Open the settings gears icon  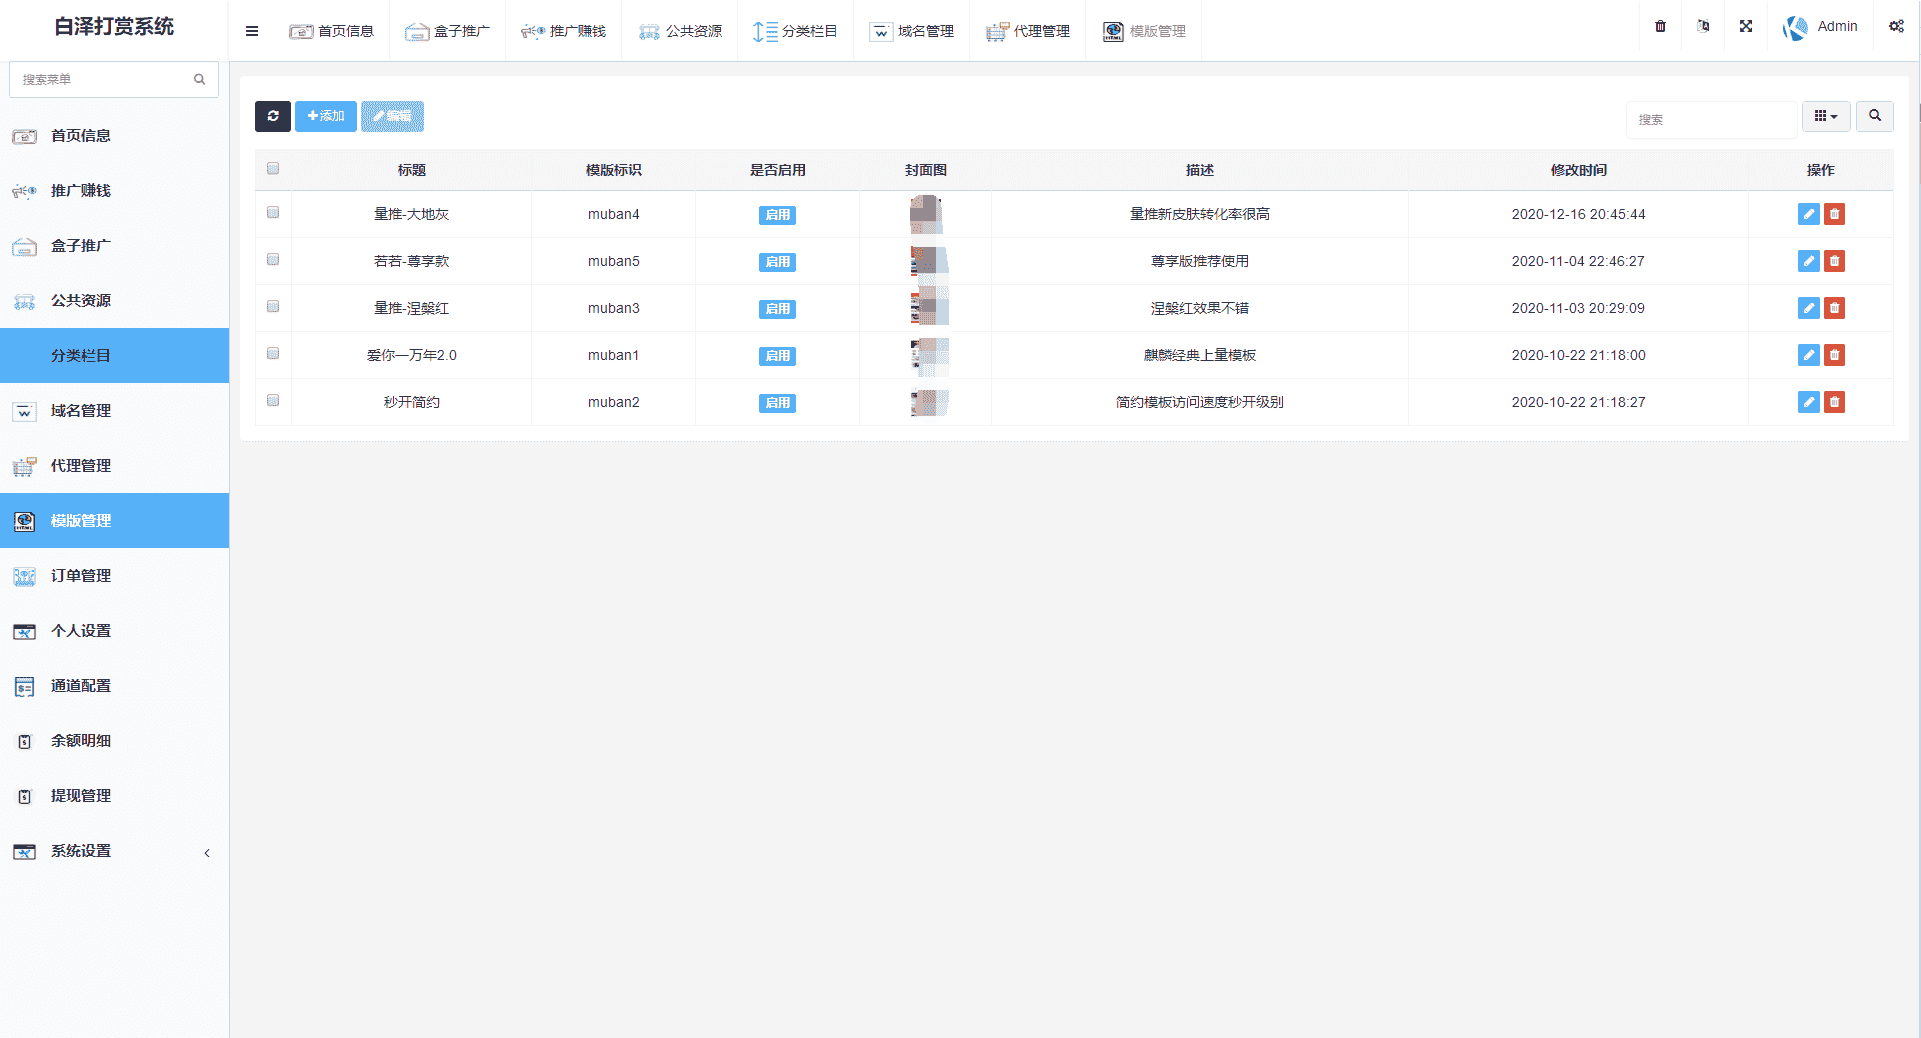1895,27
